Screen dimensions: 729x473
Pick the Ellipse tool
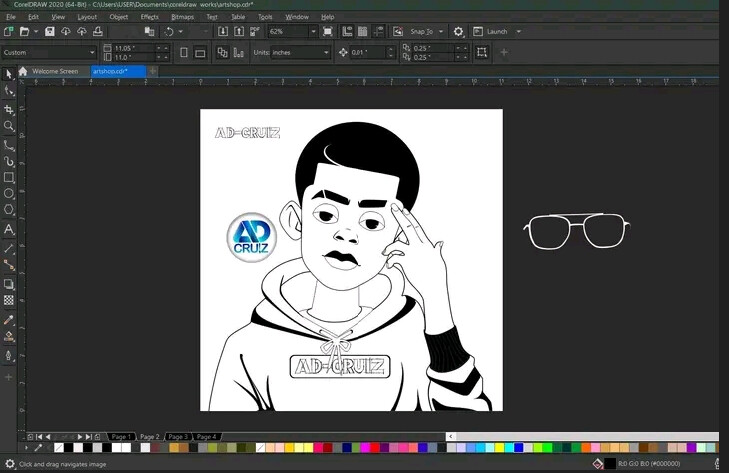pos(9,194)
